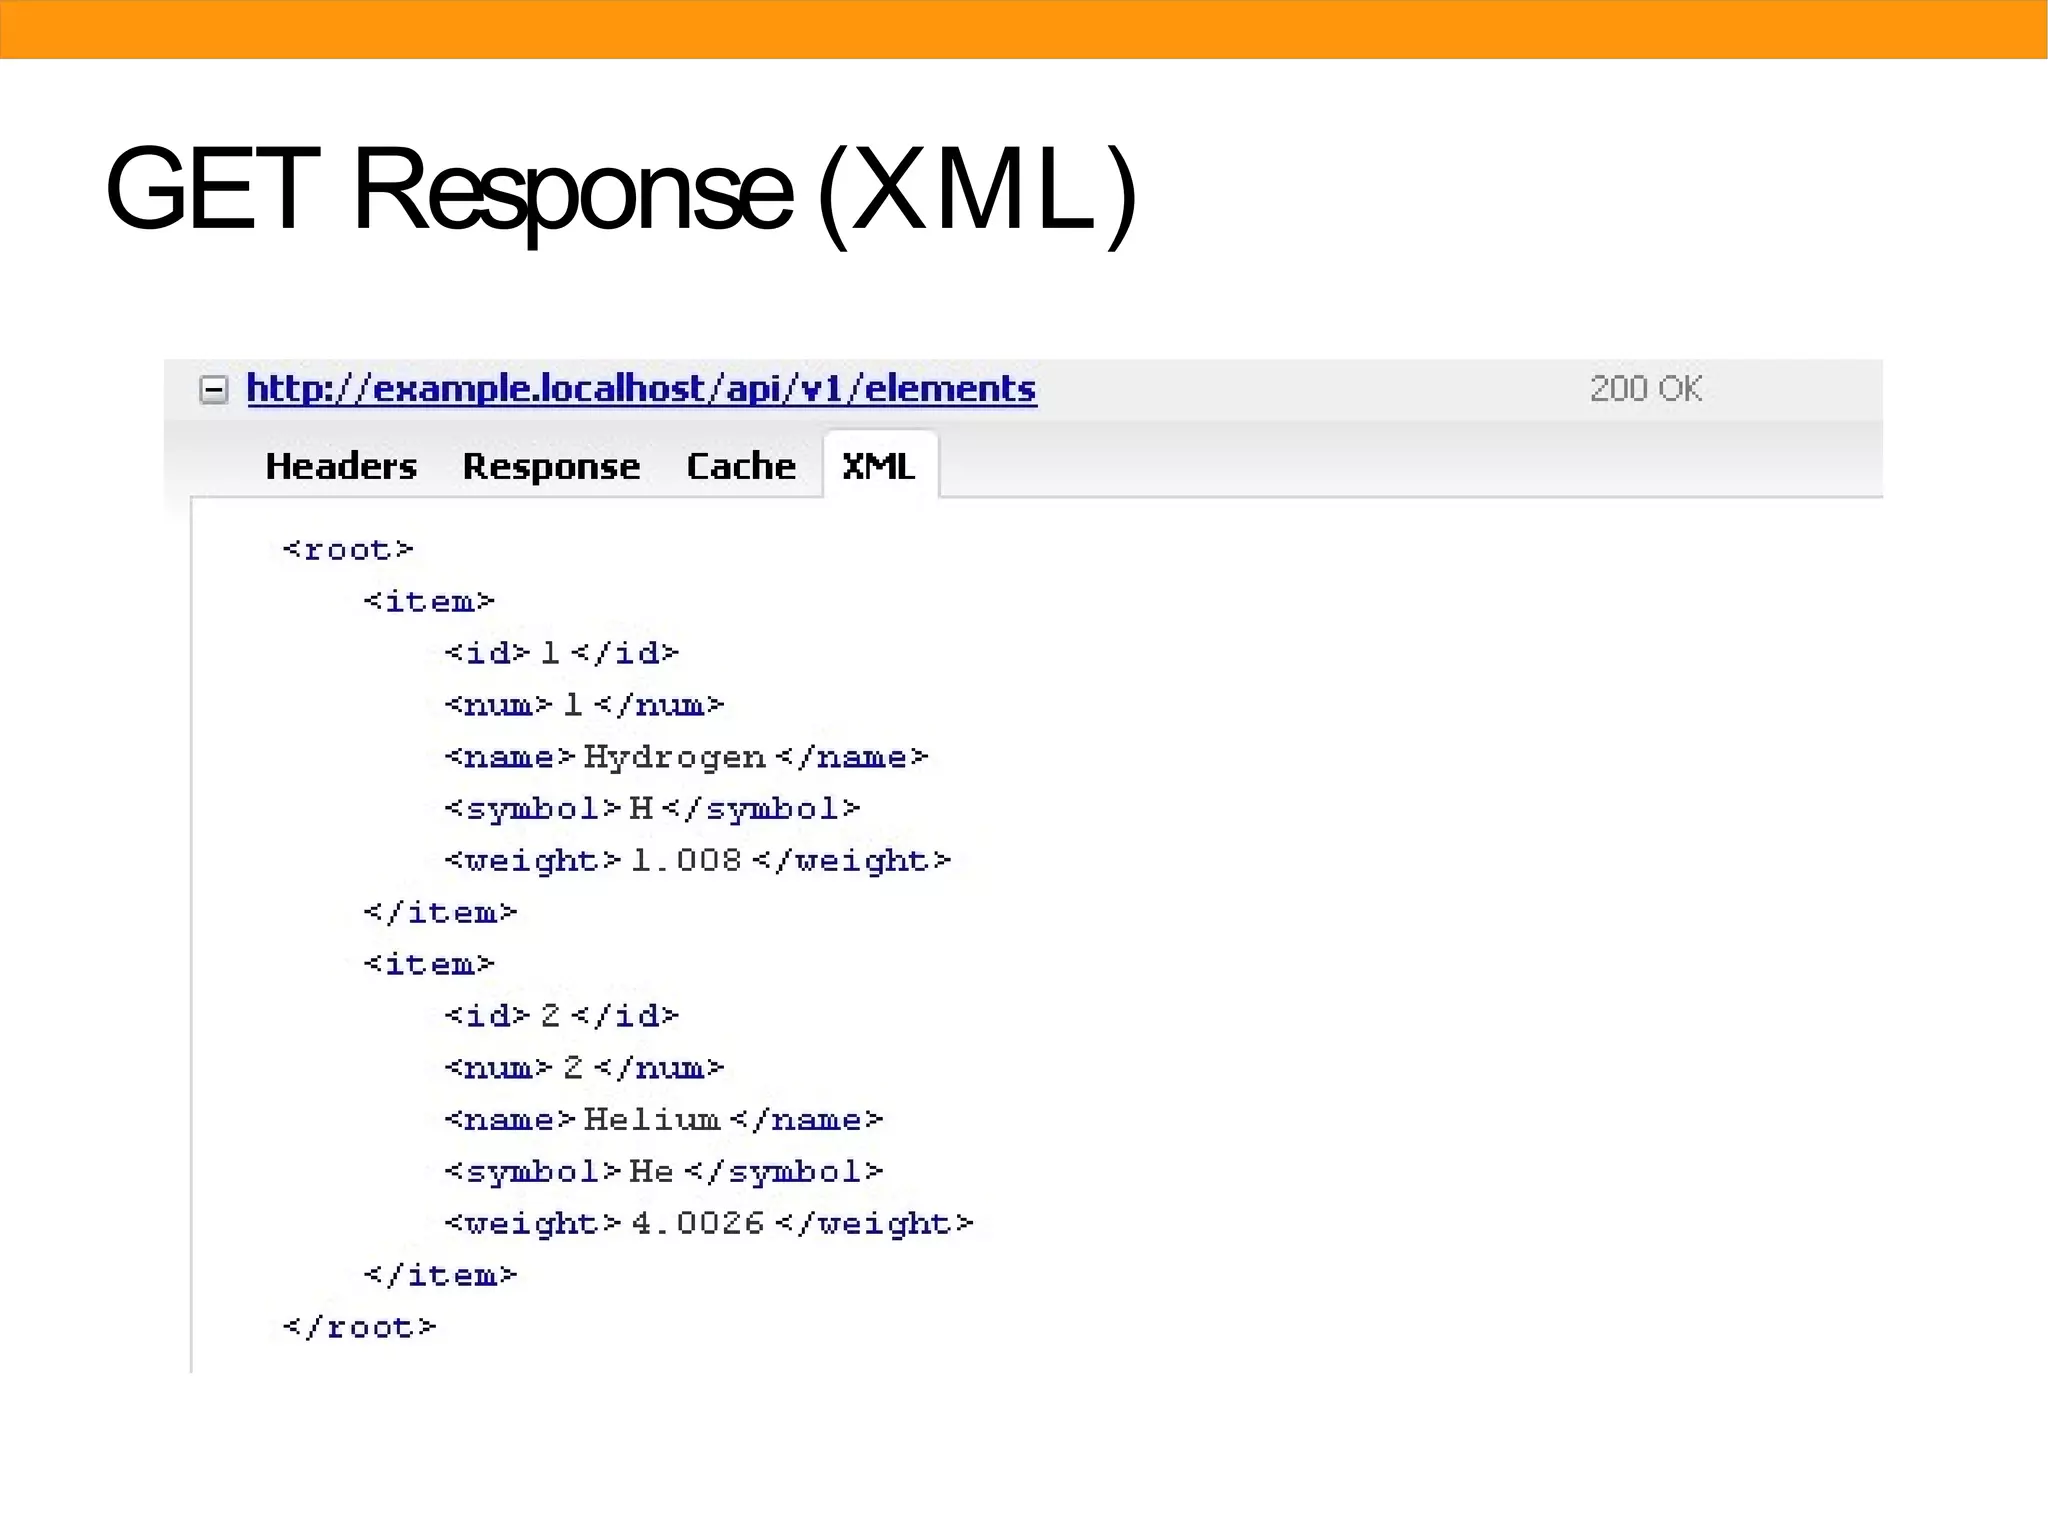
Task: Select the XML tab
Action: point(879,466)
